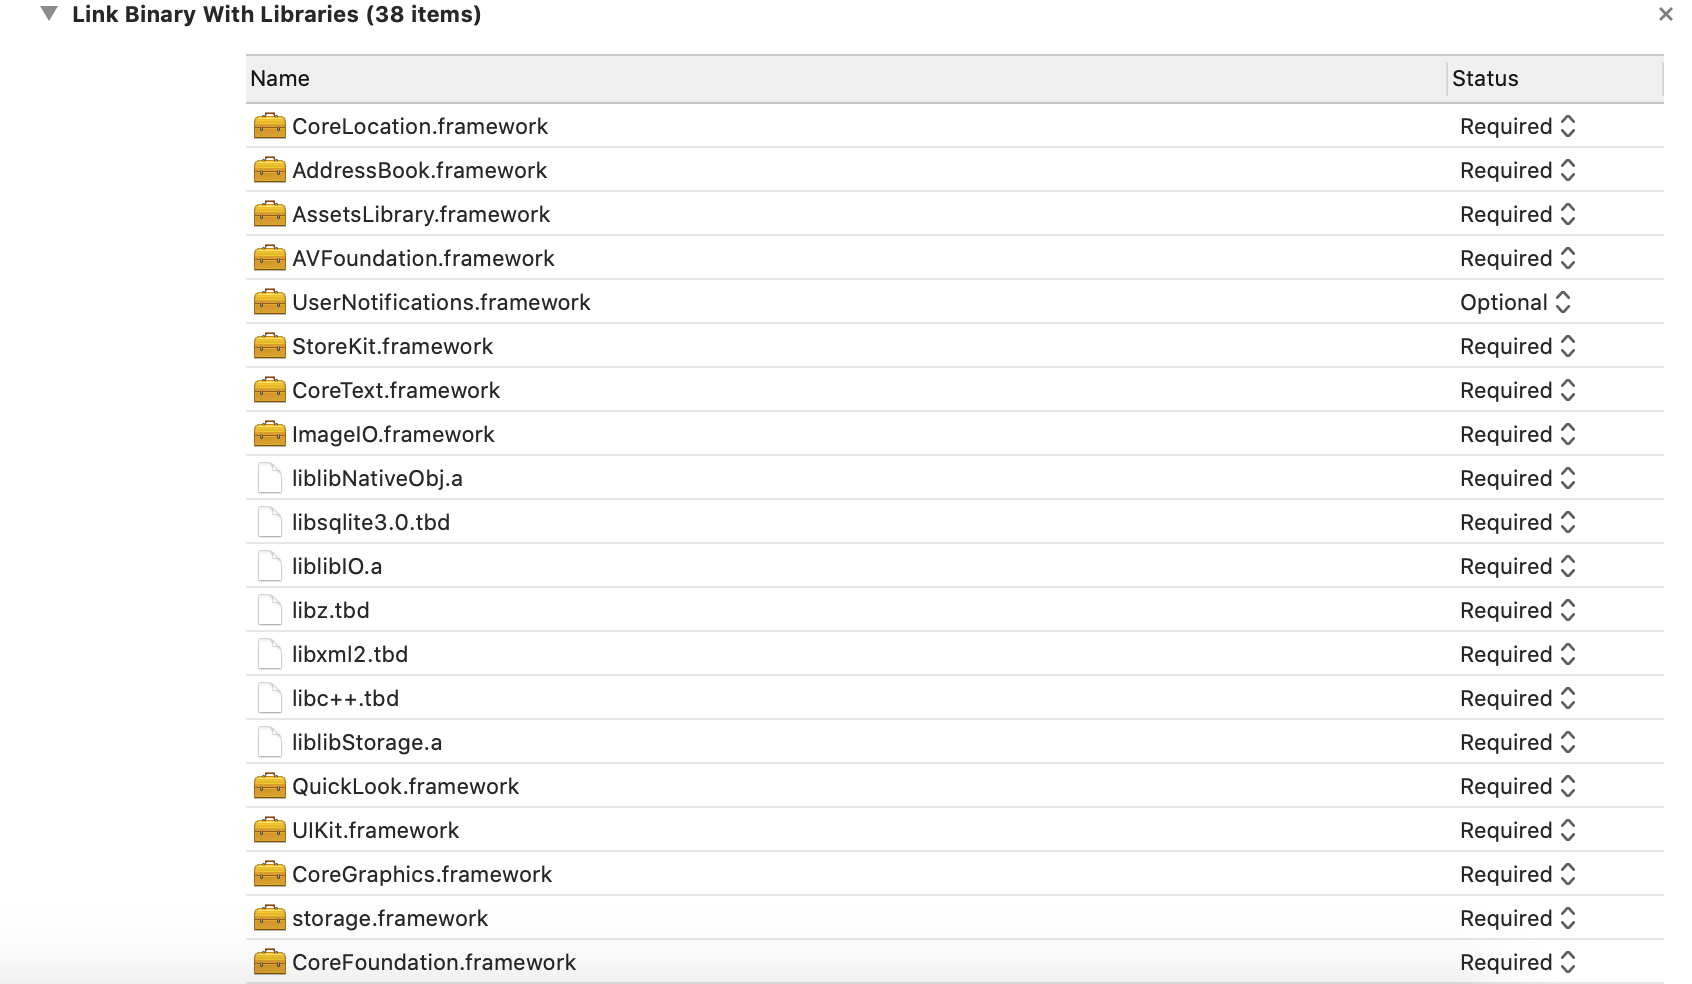Viewport: 1692px width, 984px height.
Task: Open status dropdown for AssetsLibrary.framework
Action: (x=1518, y=214)
